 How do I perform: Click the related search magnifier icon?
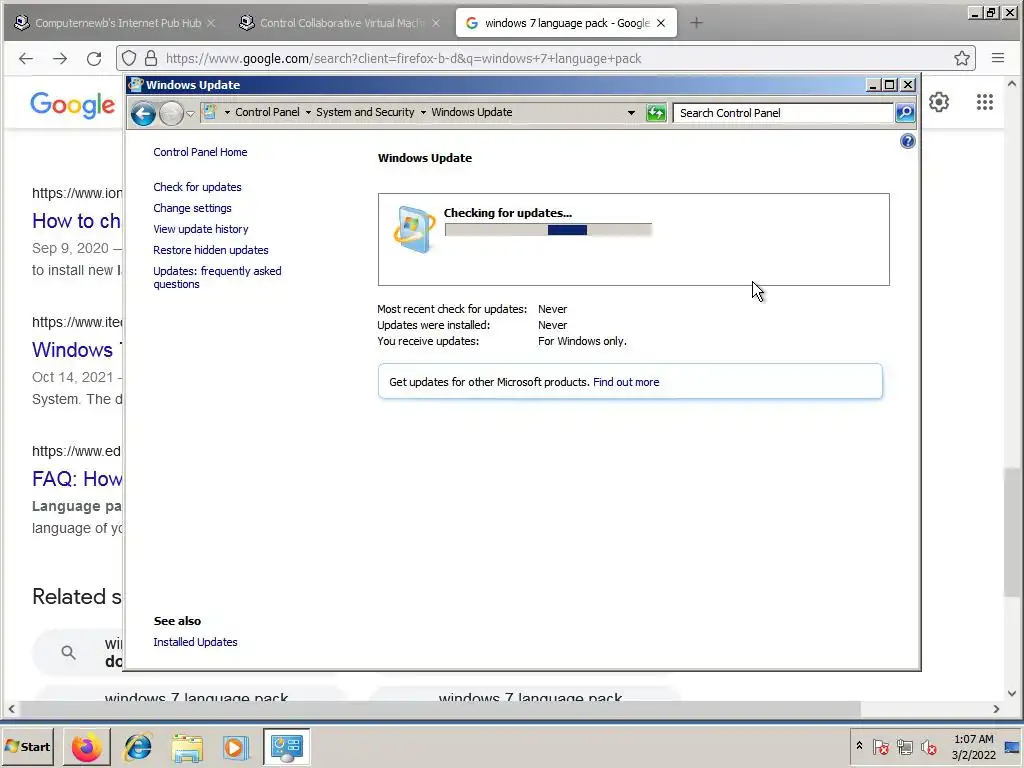pyautogui.click(x=69, y=652)
